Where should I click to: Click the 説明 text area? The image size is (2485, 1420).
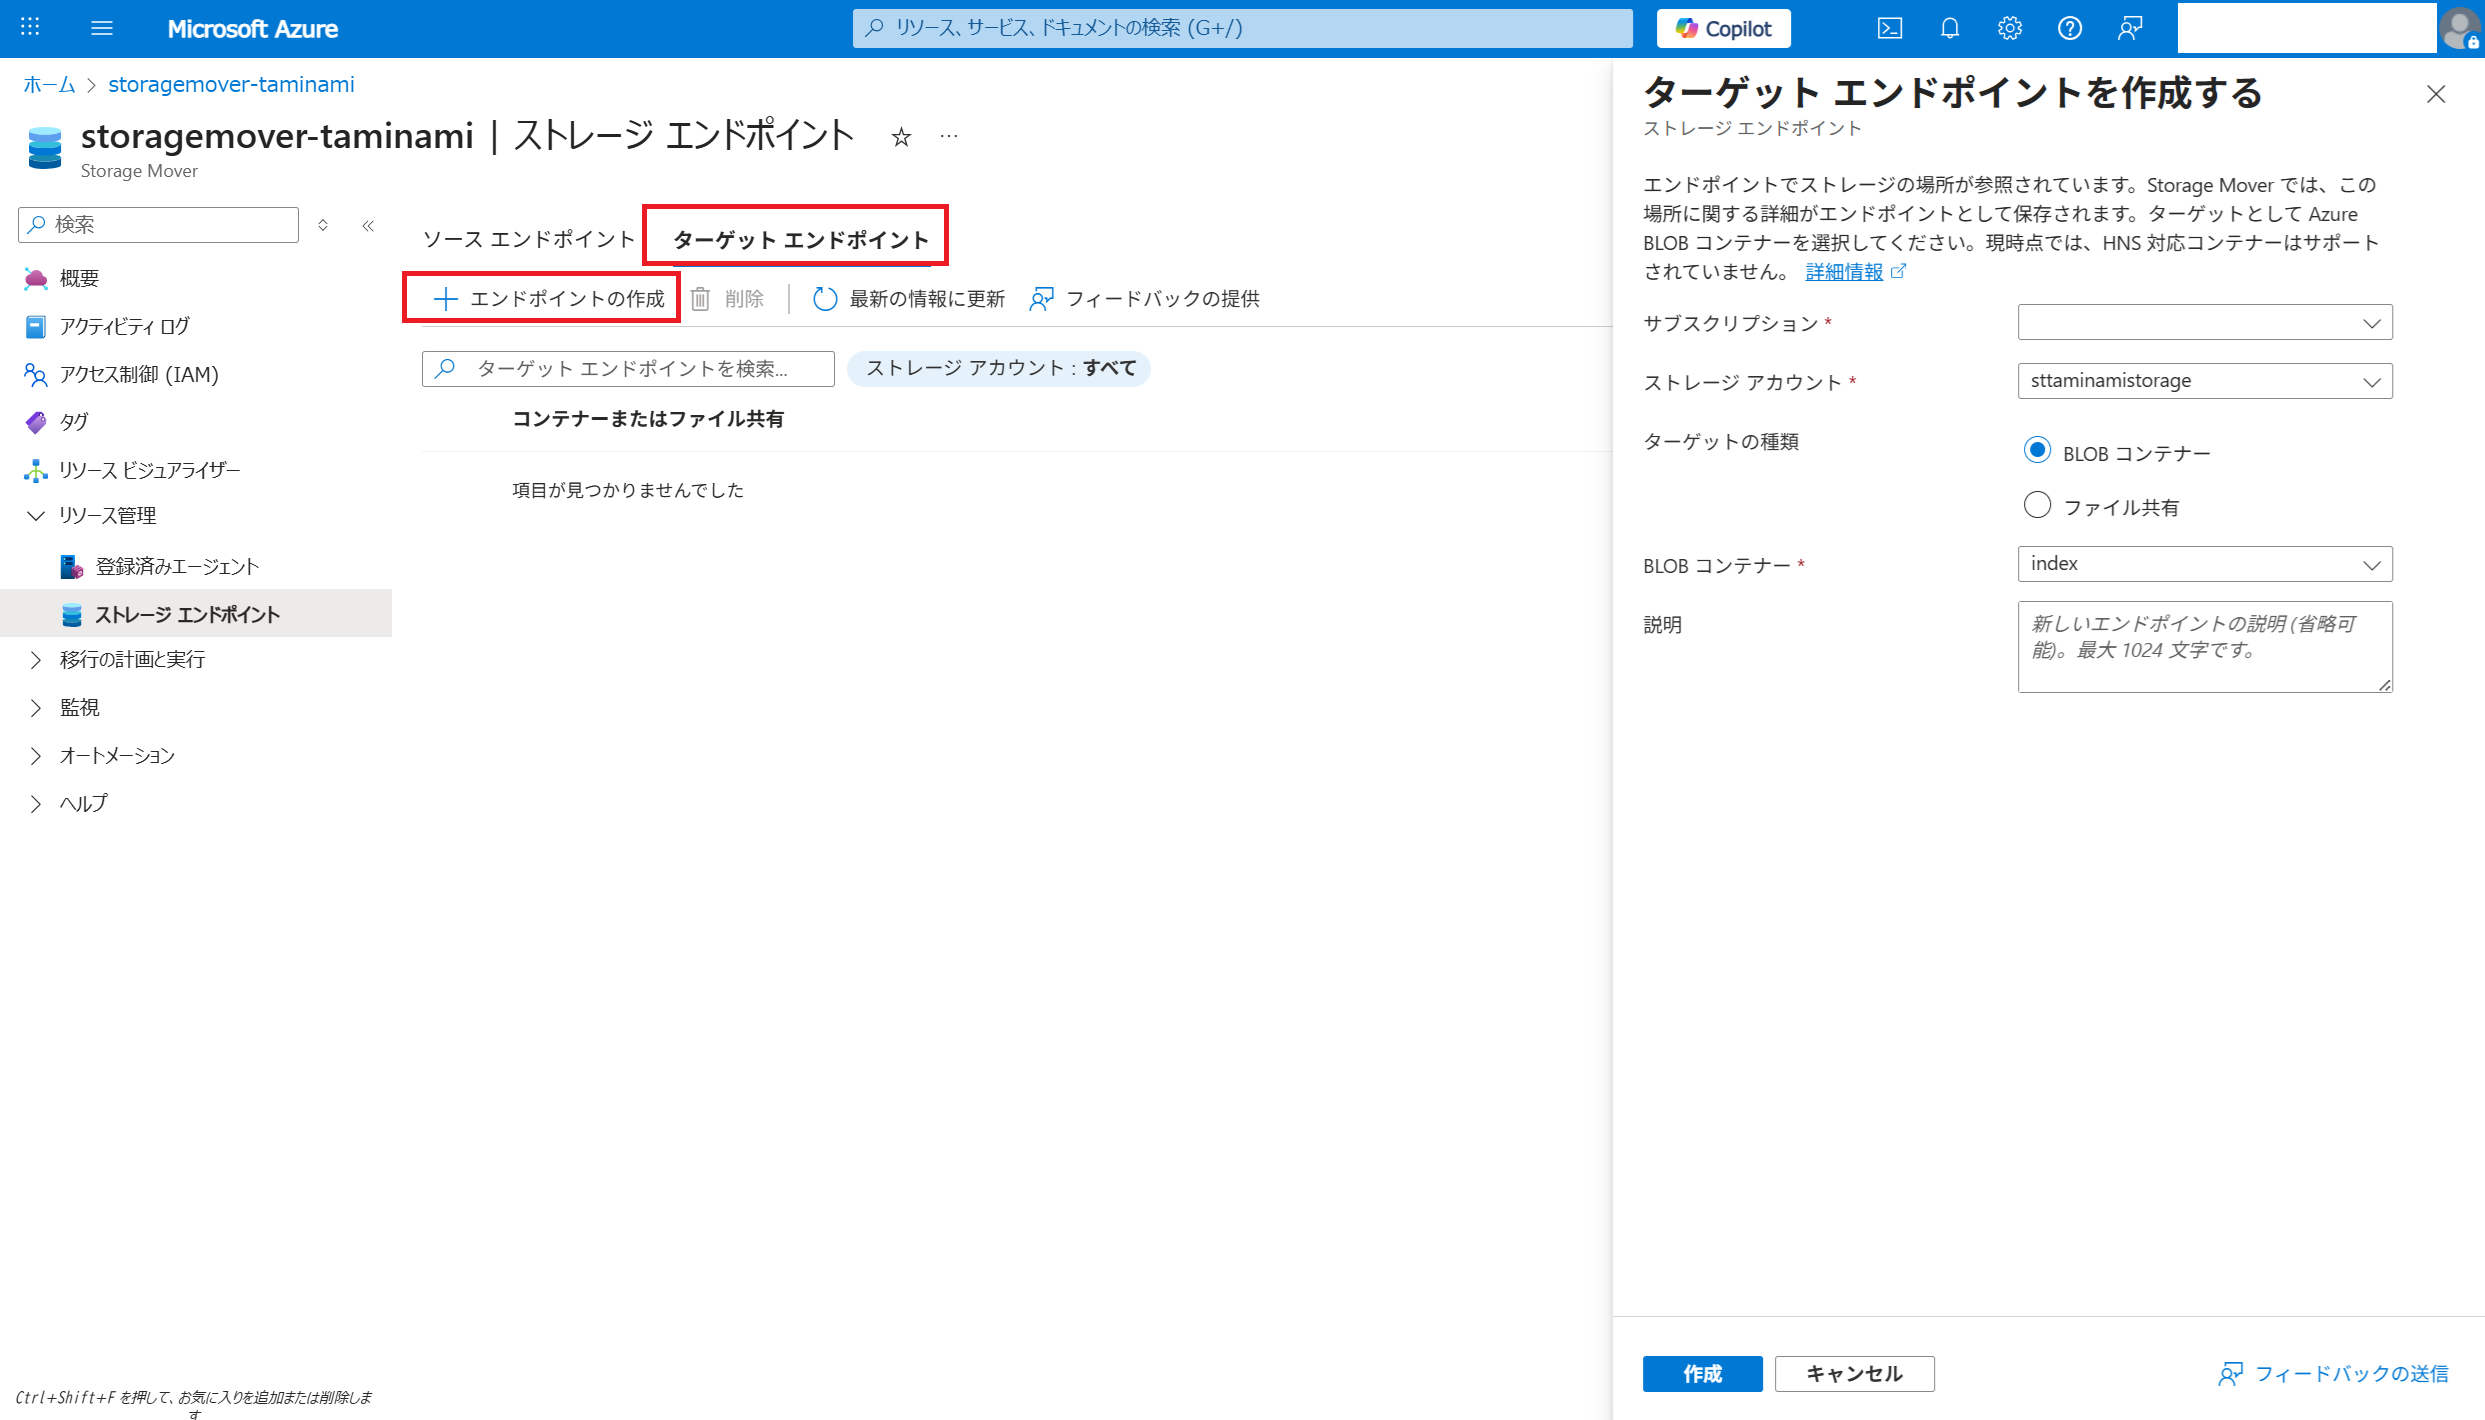2205,647
